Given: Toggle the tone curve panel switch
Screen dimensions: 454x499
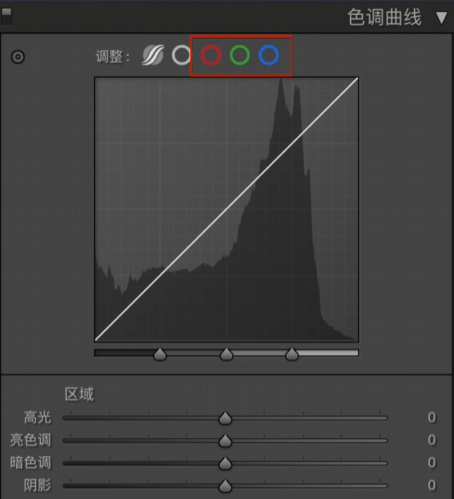Looking at the screenshot, I should click(x=6, y=16).
